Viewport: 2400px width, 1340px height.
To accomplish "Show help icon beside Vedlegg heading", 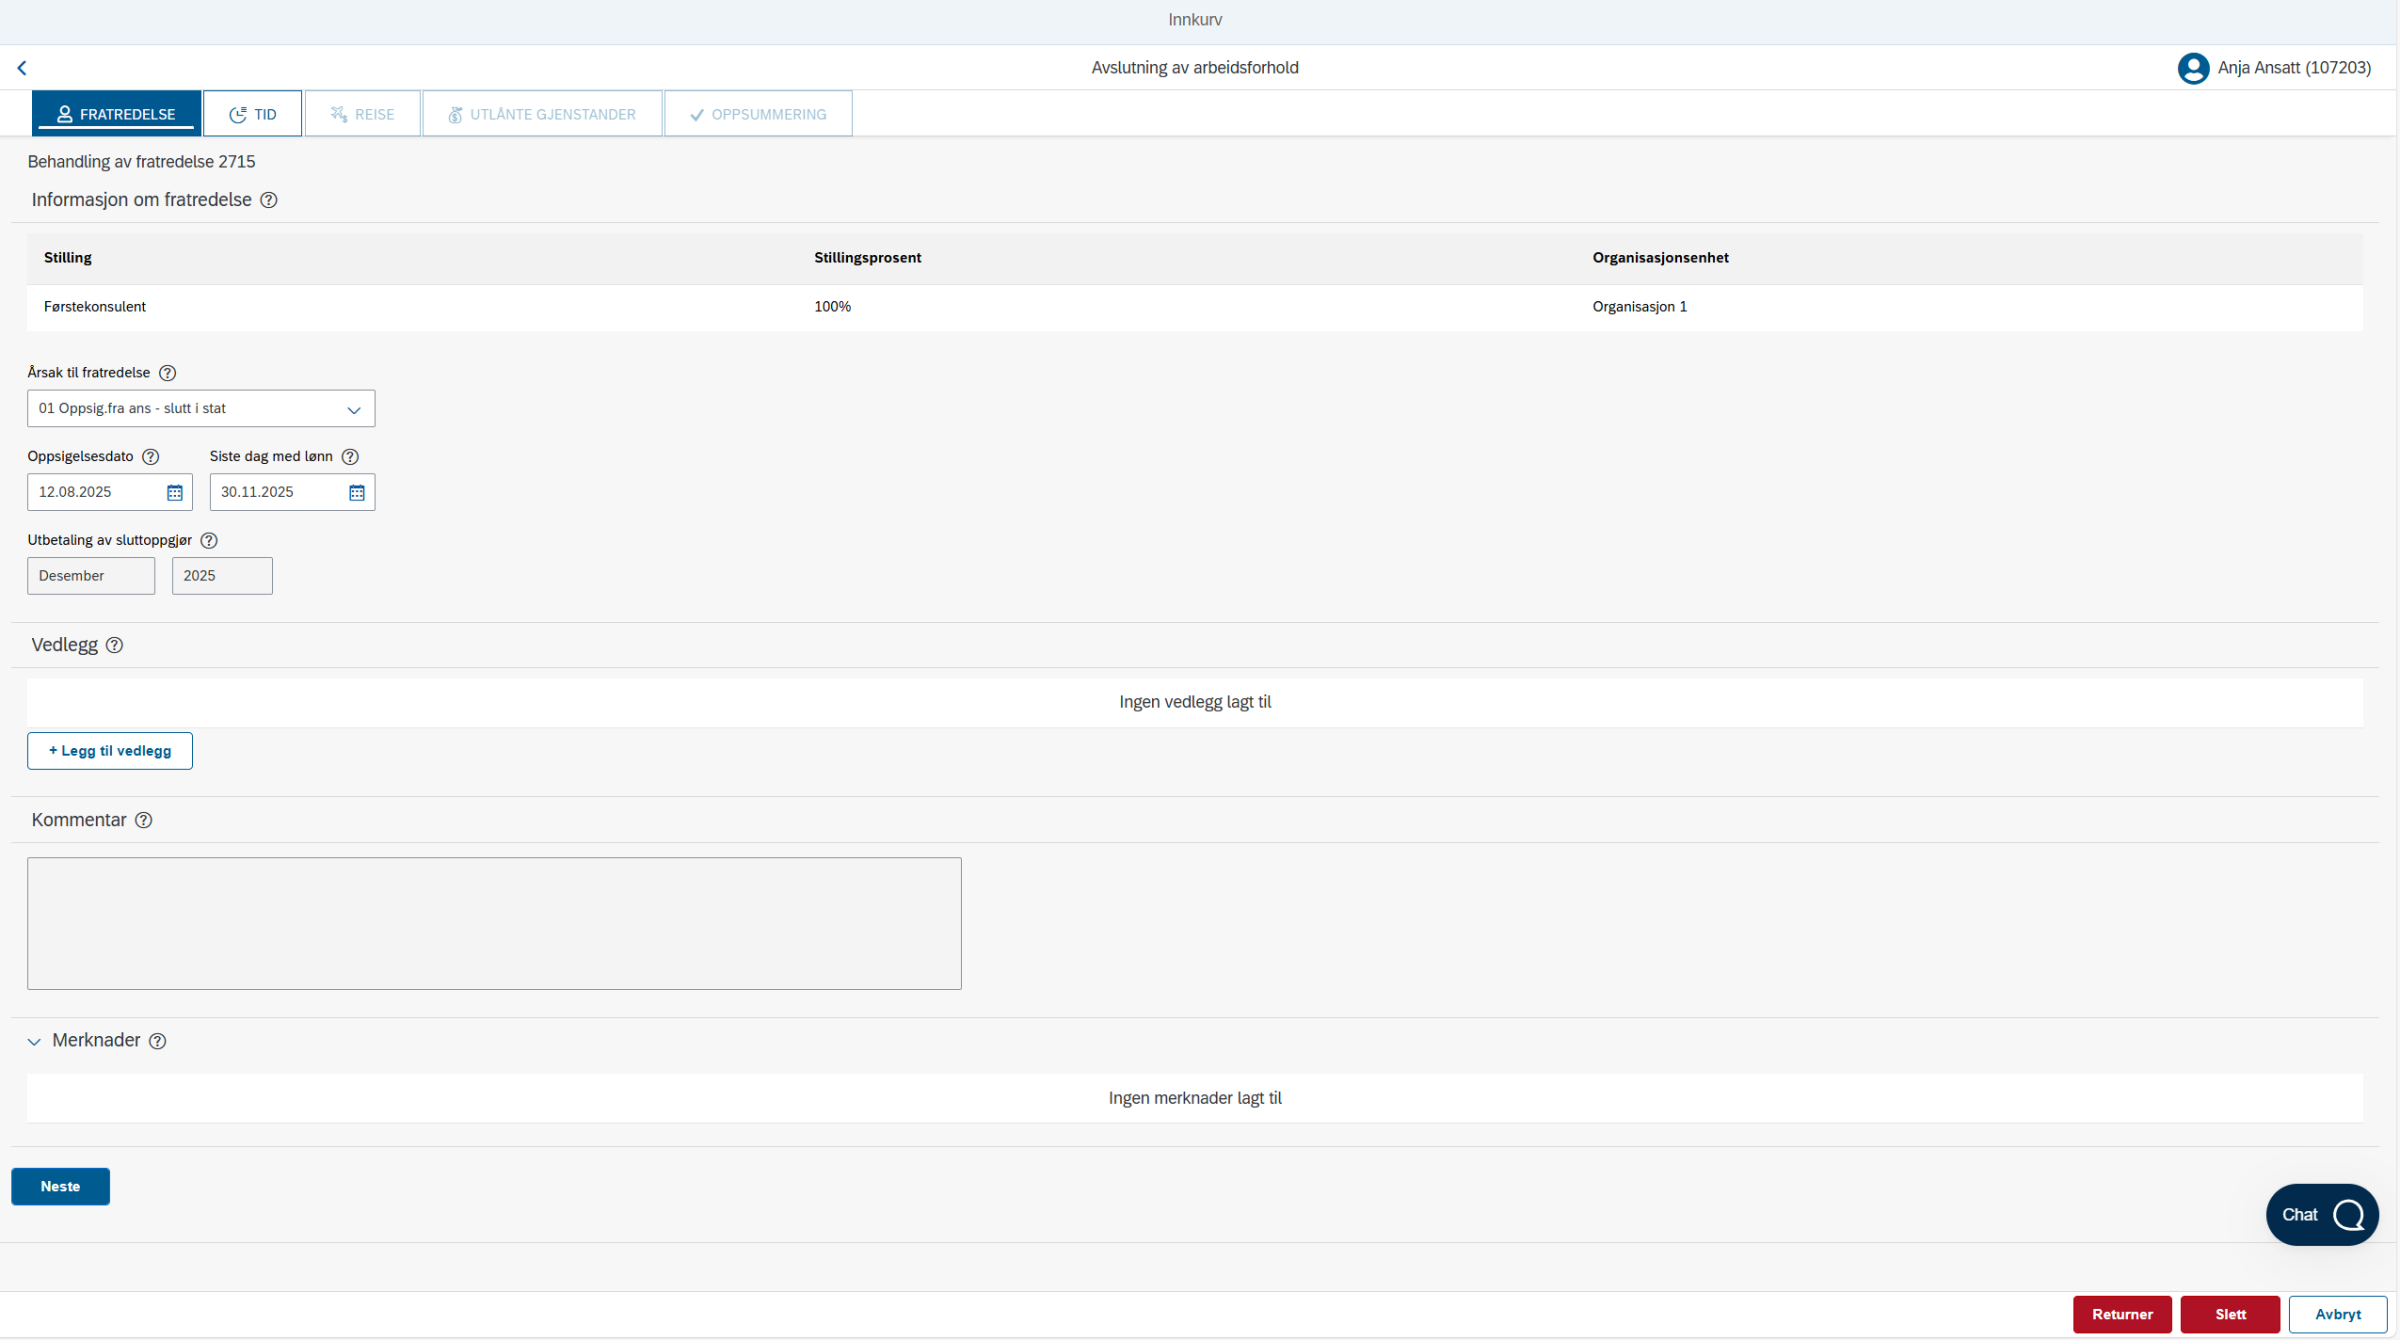I will tap(115, 646).
